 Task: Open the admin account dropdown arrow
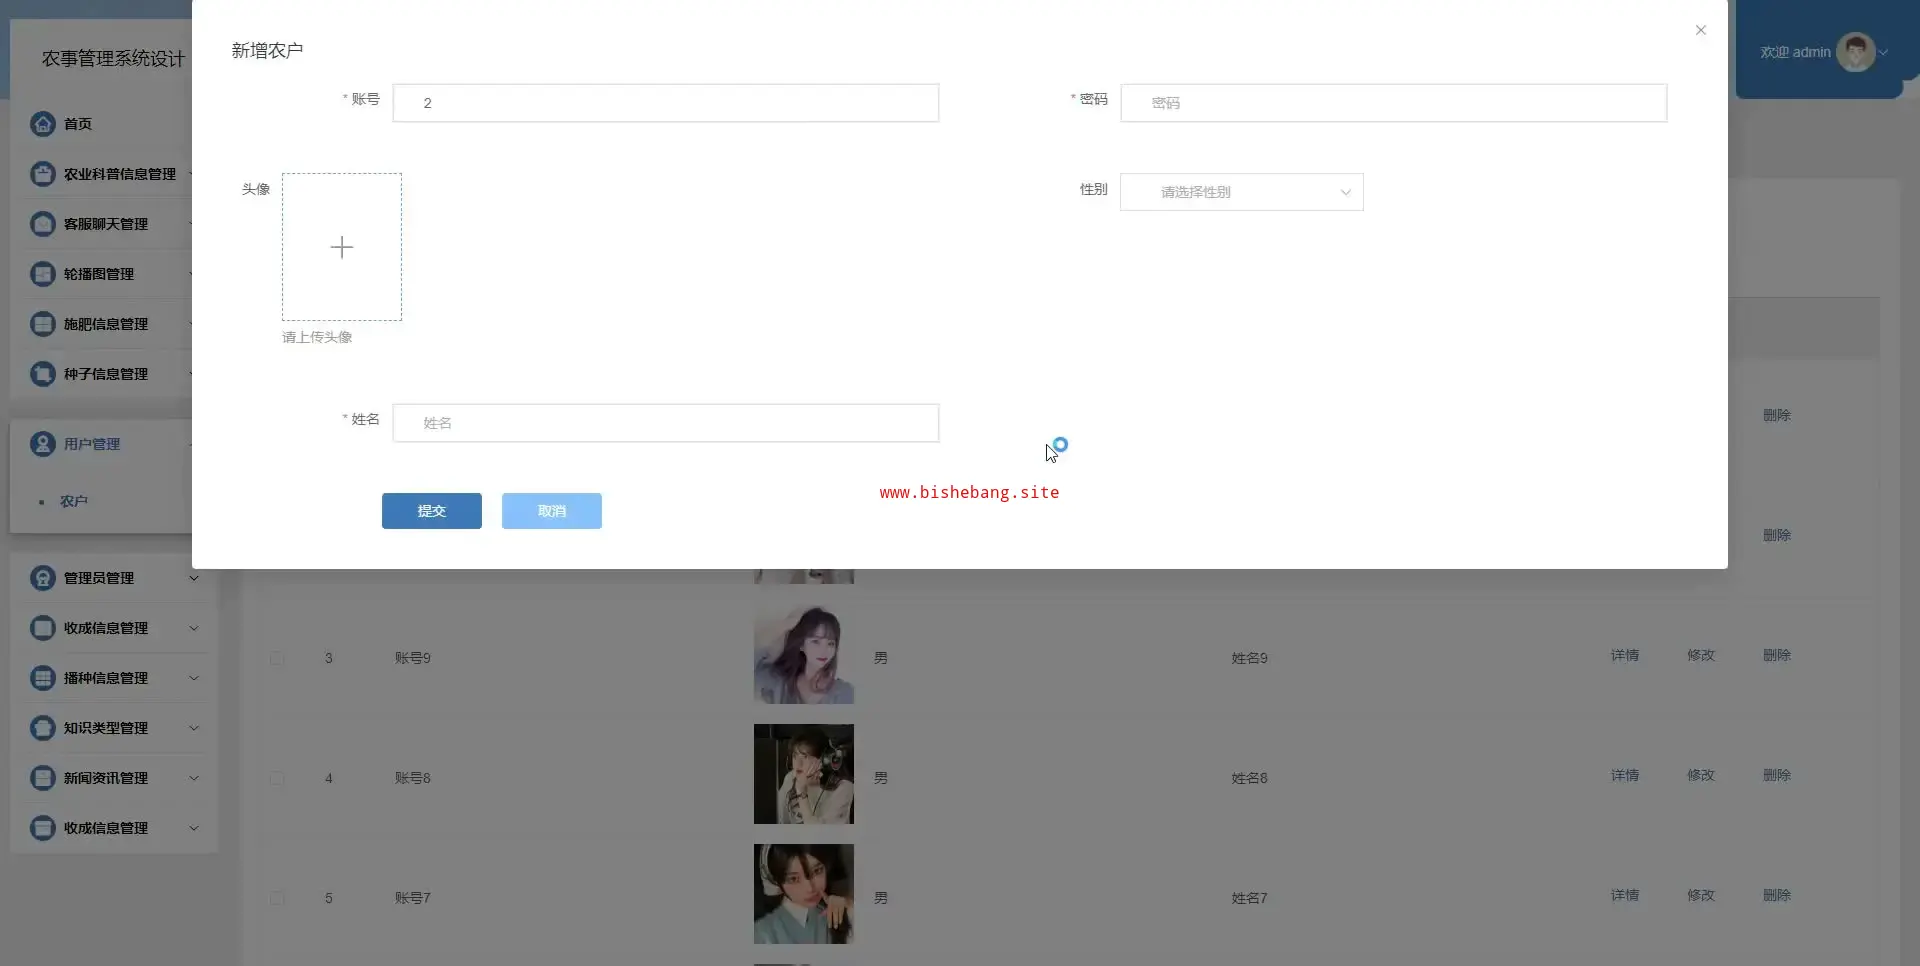[1883, 52]
